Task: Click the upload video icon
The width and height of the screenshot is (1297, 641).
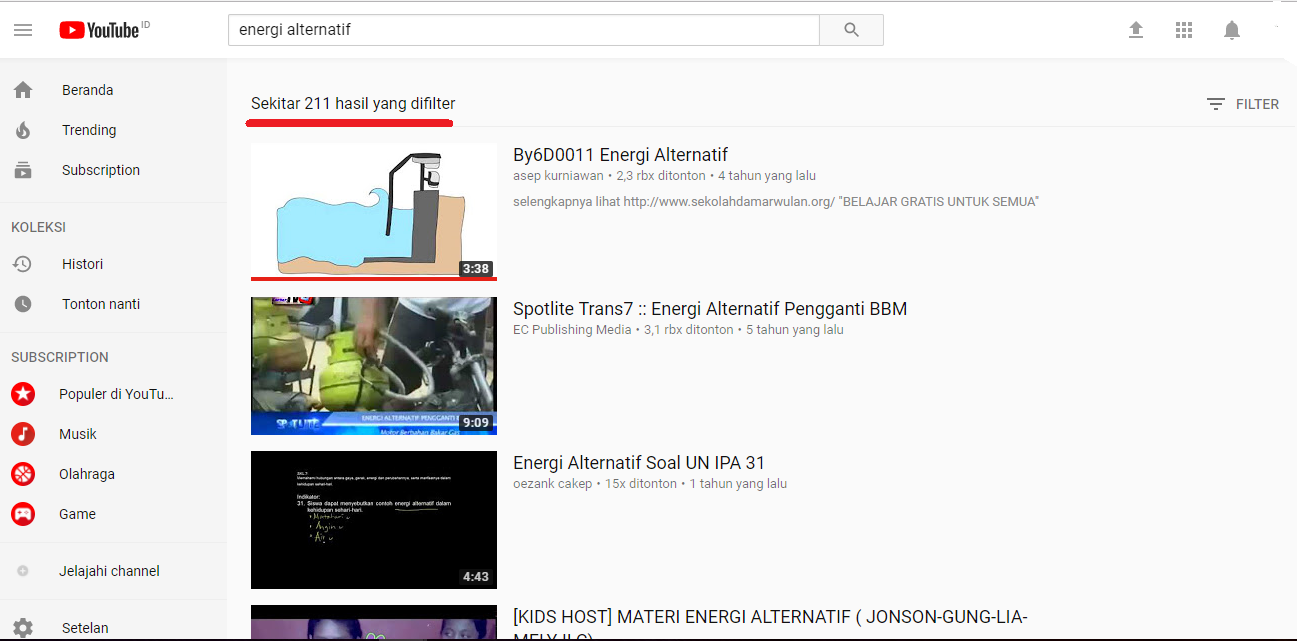Action: coord(1136,30)
